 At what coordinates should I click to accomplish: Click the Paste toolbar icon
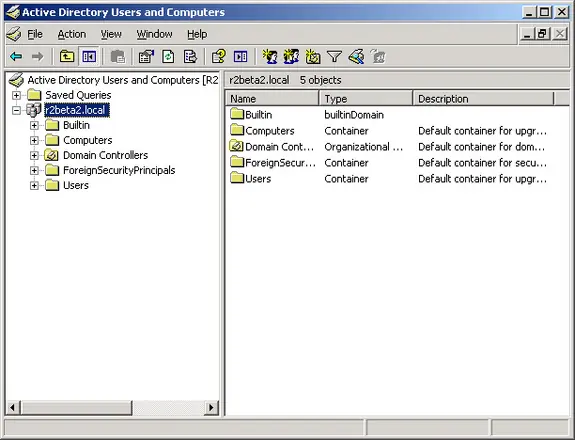118,56
